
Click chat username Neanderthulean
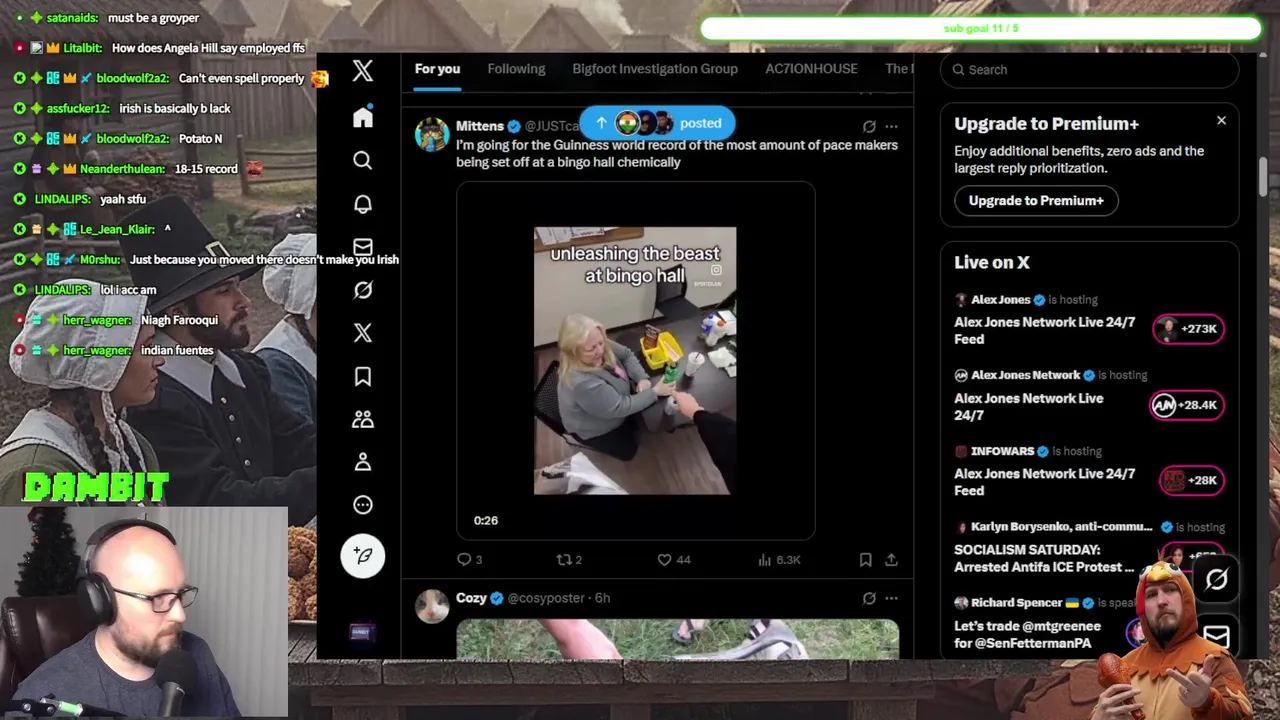coord(121,169)
